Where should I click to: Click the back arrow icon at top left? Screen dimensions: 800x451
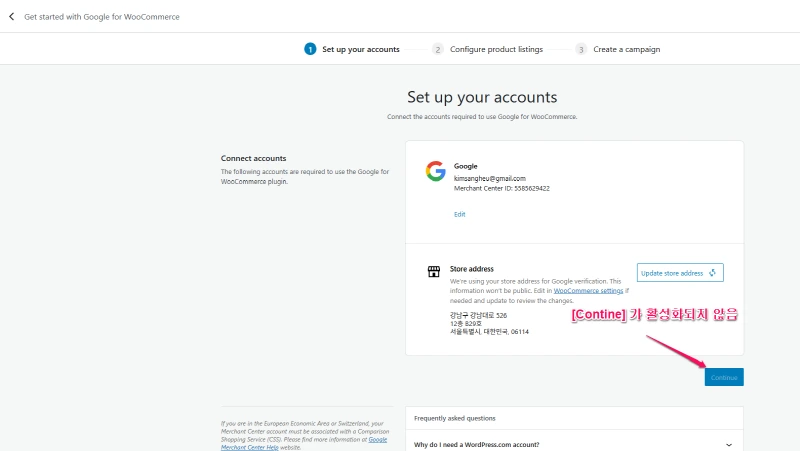[x=11, y=17]
